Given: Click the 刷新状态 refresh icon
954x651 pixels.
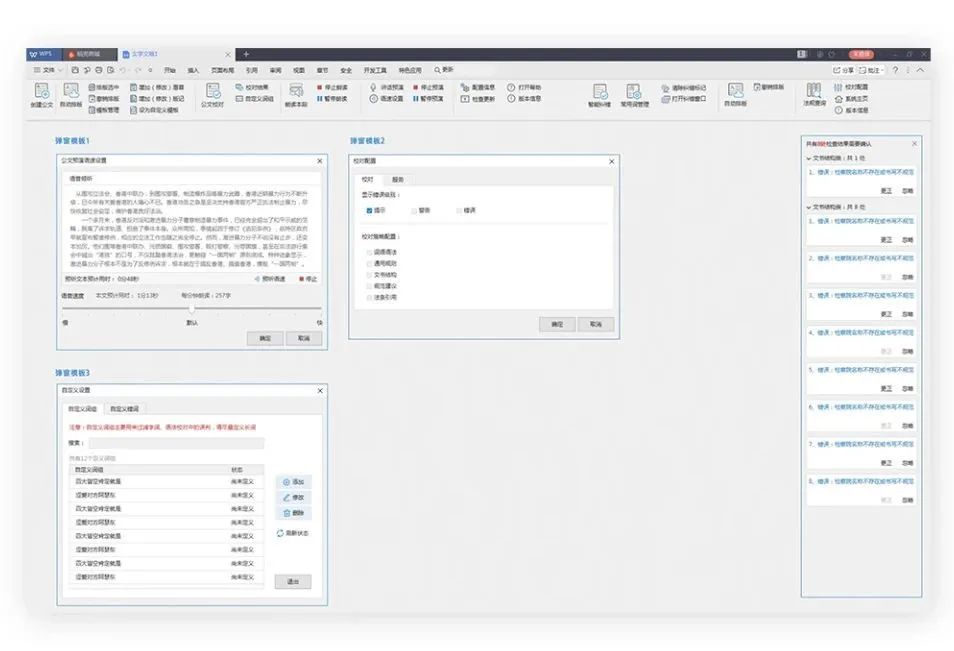Looking at the screenshot, I should [x=281, y=533].
